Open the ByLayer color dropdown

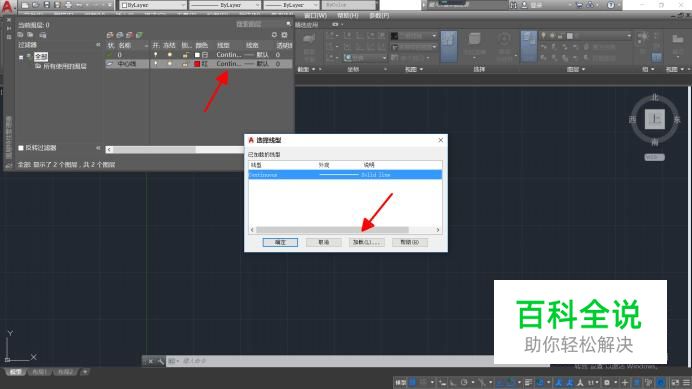click(x=153, y=5)
